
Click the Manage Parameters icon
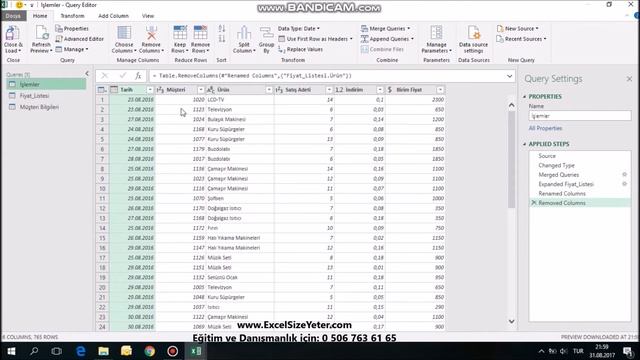click(x=436, y=33)
